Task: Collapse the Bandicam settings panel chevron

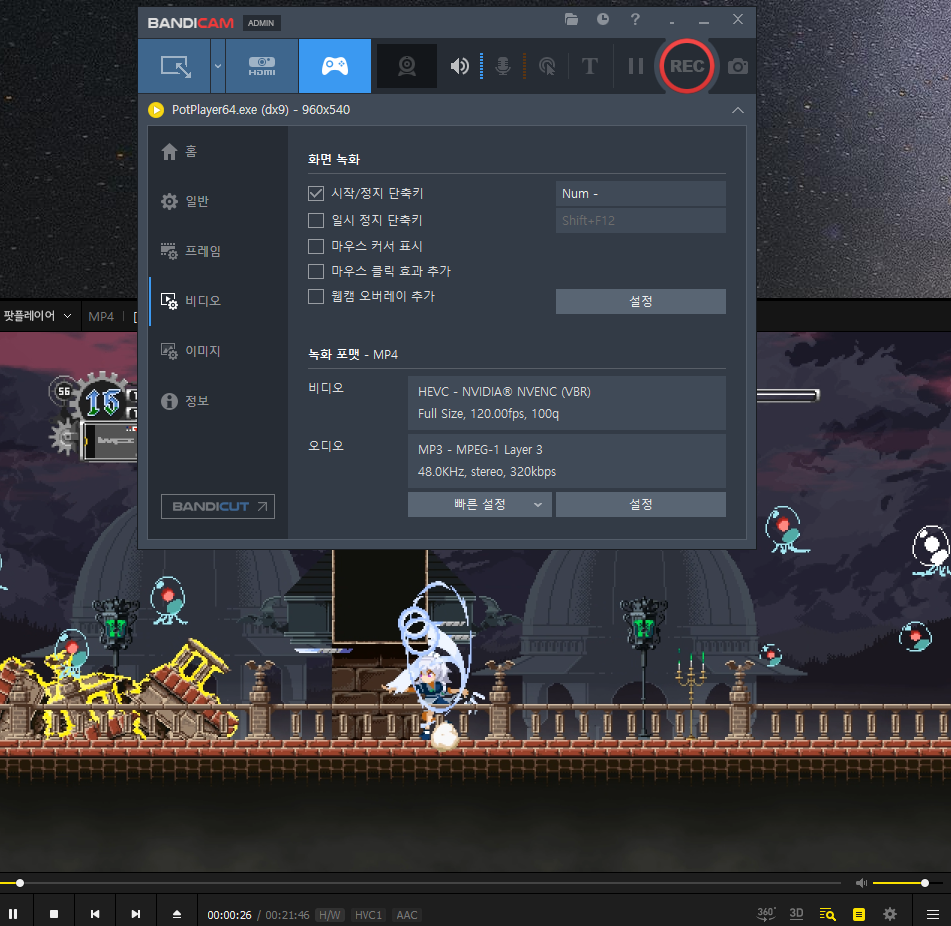Action: pos(738,110)
